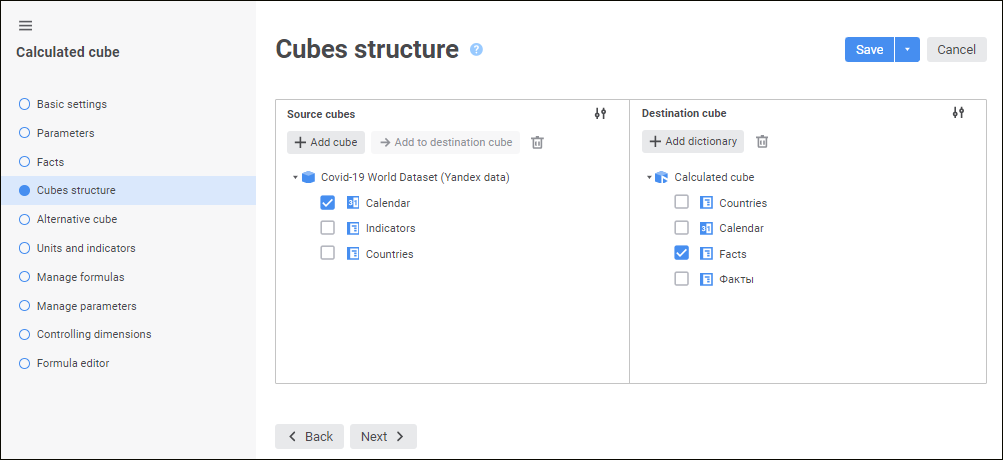Click trash icon in Destination cube
The width and height of the screenshot is (1003, 460).
coord(762,141)
